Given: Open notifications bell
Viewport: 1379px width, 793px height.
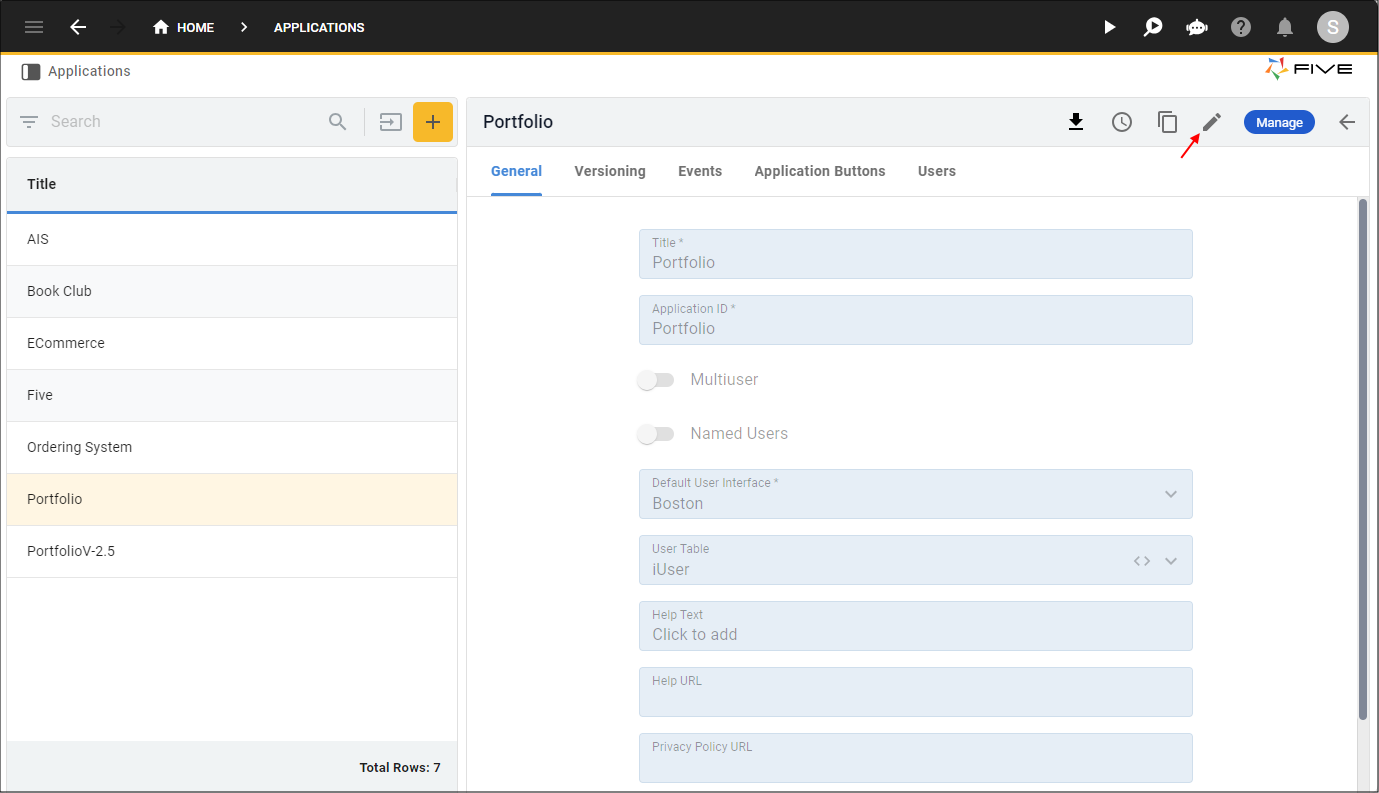Looking at the screenshot, I should coord(1285,27).
